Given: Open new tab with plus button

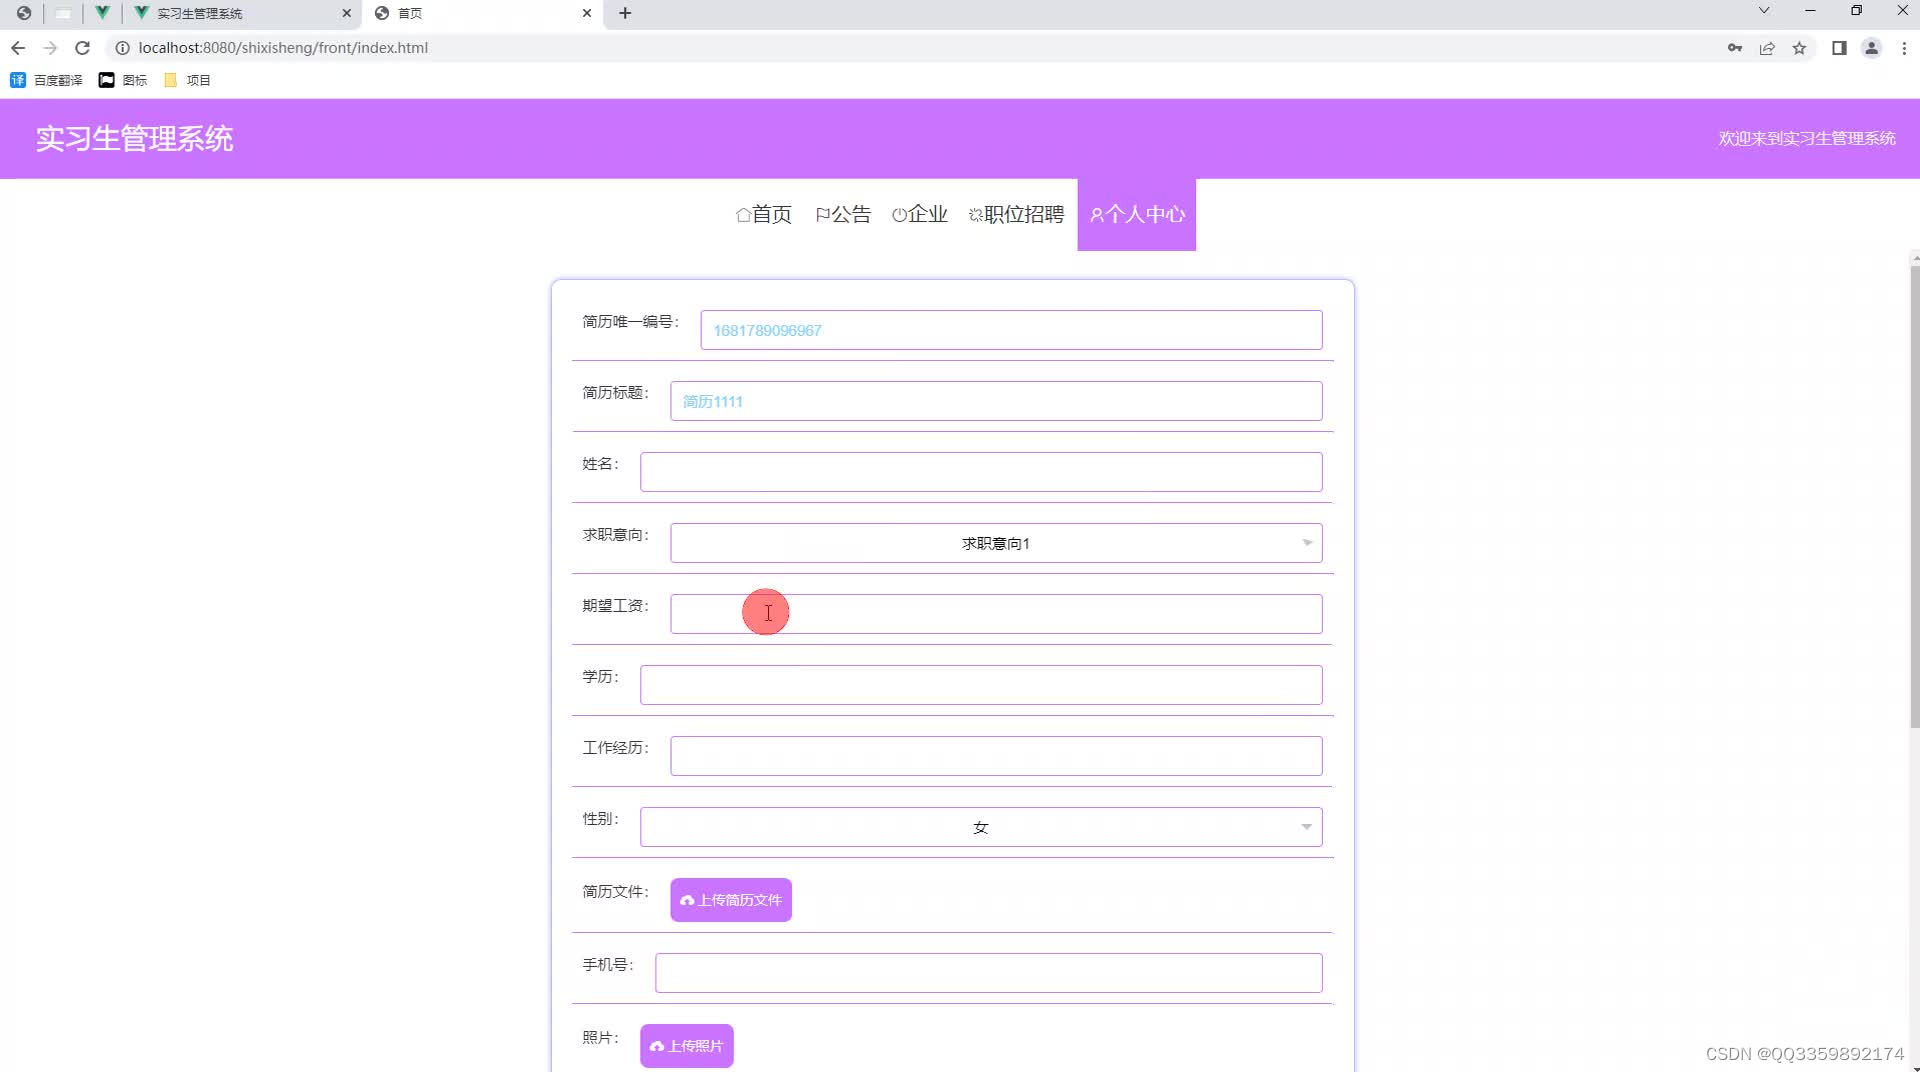Looking at the screenshot, I should tap(625, 13).
